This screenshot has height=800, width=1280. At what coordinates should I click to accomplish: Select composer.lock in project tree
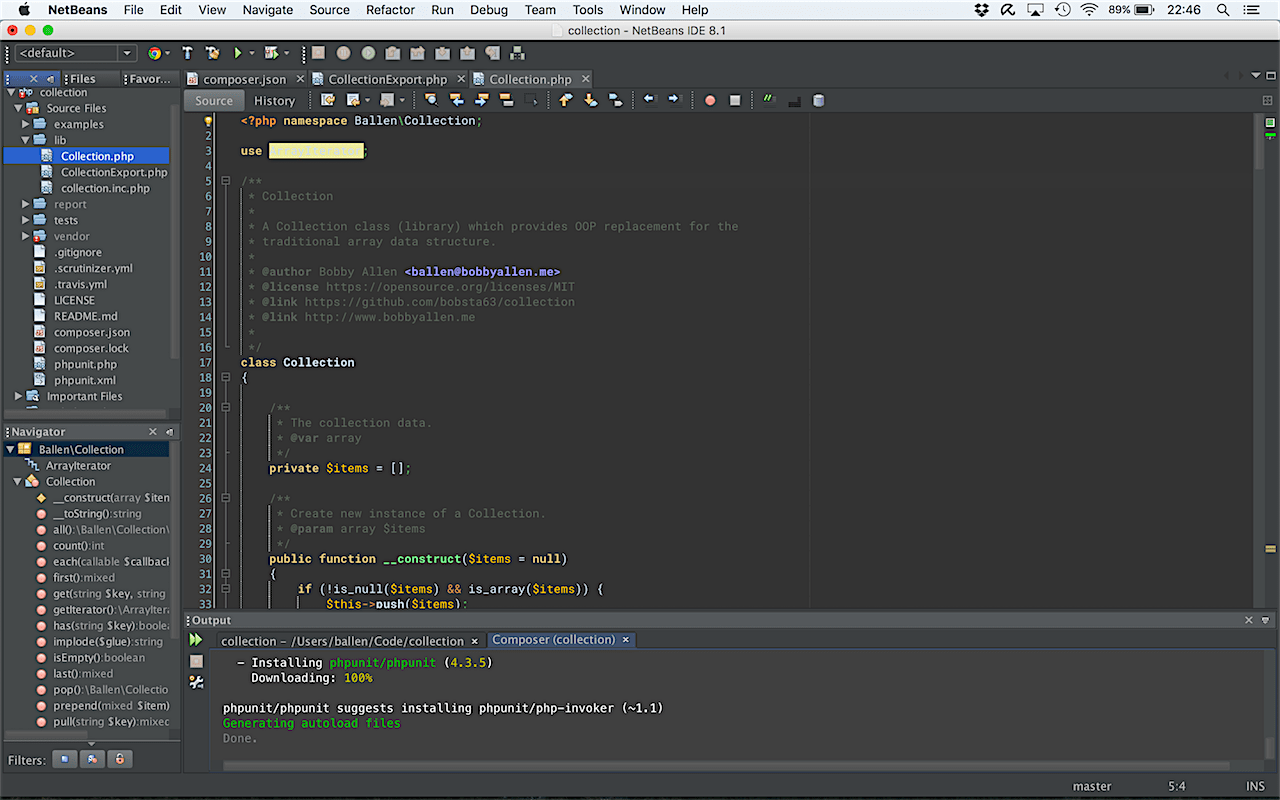point(91,348)
